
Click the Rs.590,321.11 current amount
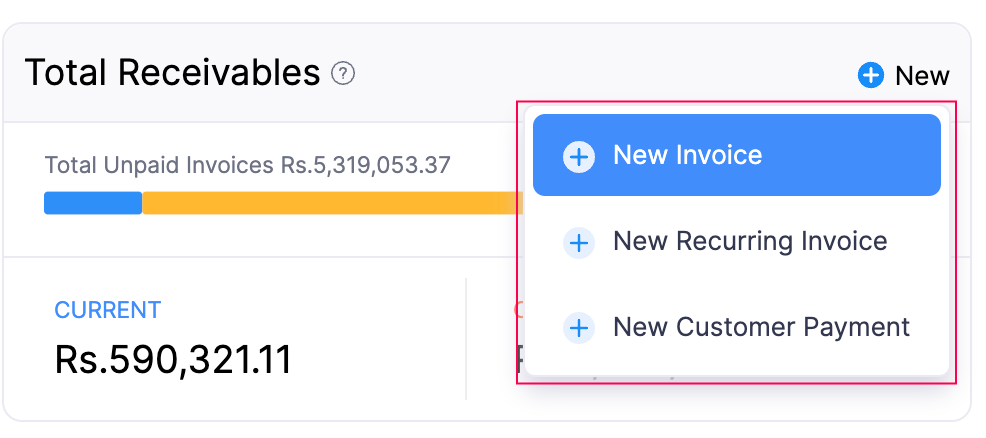[x=173, y=360]
